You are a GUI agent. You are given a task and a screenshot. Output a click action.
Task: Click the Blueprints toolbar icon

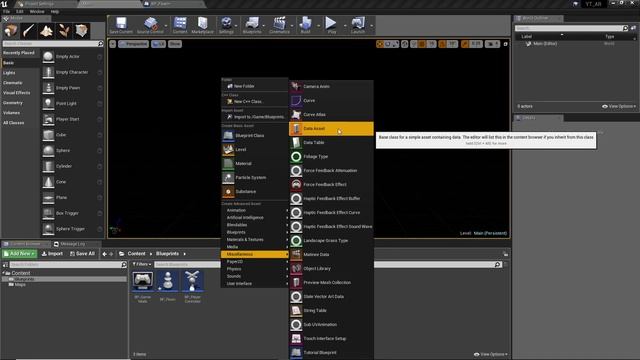click(x=252, y=25)
